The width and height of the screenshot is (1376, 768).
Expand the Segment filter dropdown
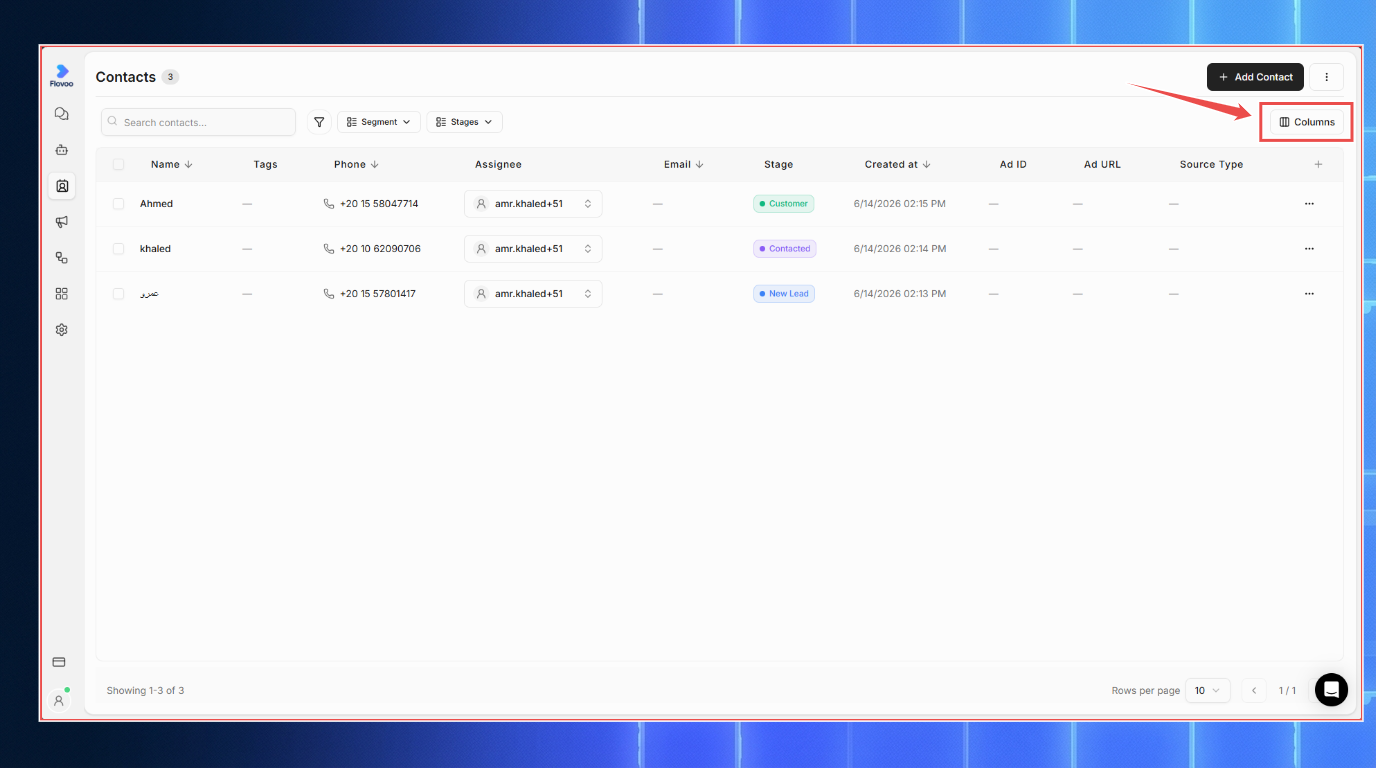[x=379, y=122]
